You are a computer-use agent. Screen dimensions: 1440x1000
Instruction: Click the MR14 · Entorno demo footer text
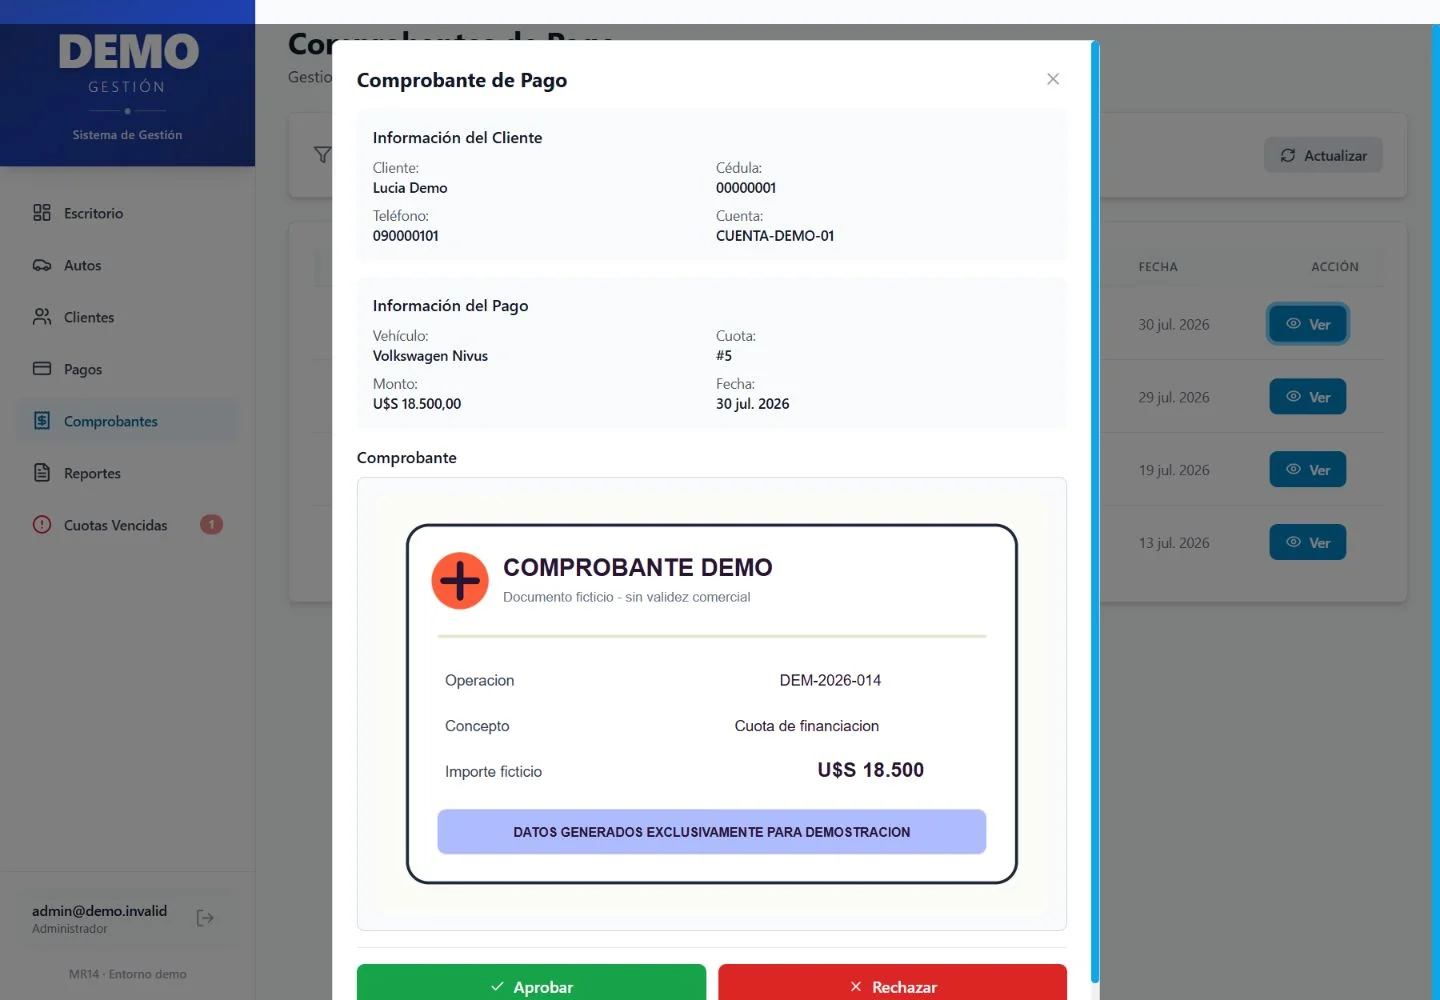tap(128, 974)
